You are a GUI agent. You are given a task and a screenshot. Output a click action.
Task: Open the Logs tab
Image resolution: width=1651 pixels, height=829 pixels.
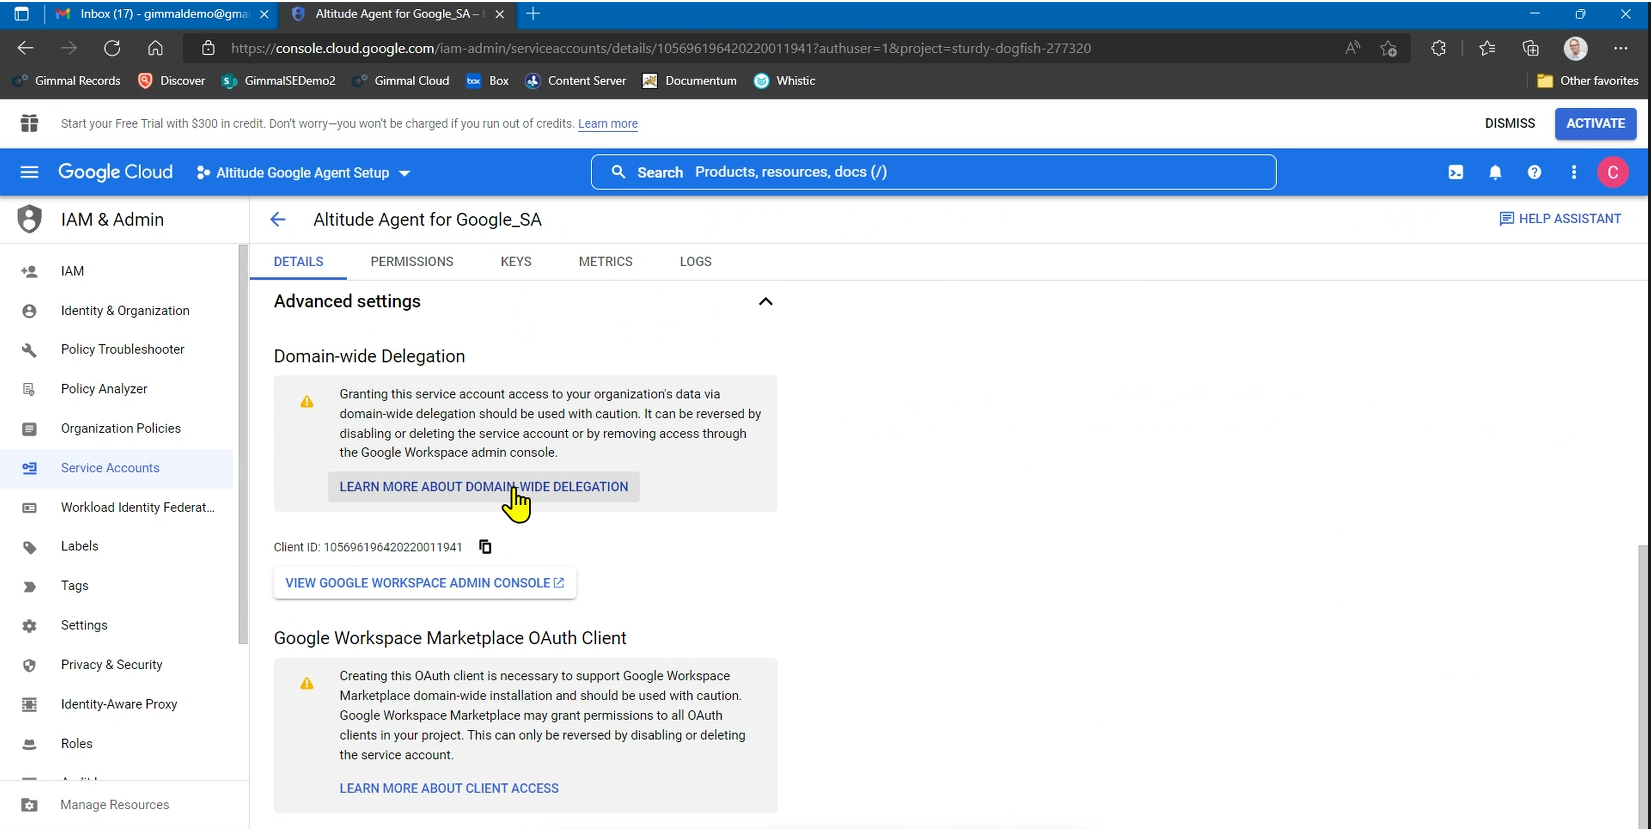pos(695,262)
